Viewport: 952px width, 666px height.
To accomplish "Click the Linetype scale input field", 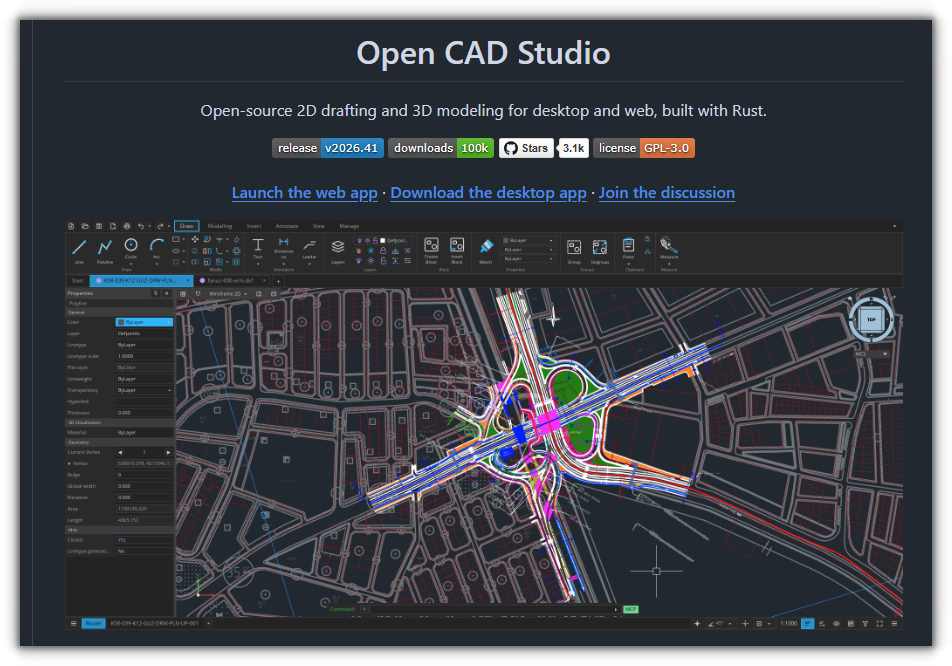I will tap(144, 356).
